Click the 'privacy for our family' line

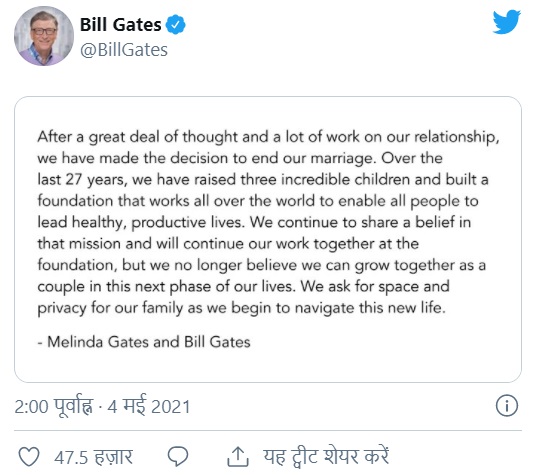241,308
